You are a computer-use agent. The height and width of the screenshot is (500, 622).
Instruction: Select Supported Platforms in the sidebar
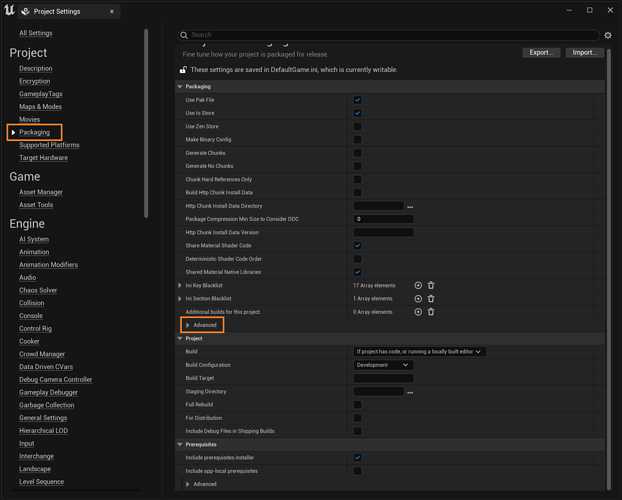point(49,145)
